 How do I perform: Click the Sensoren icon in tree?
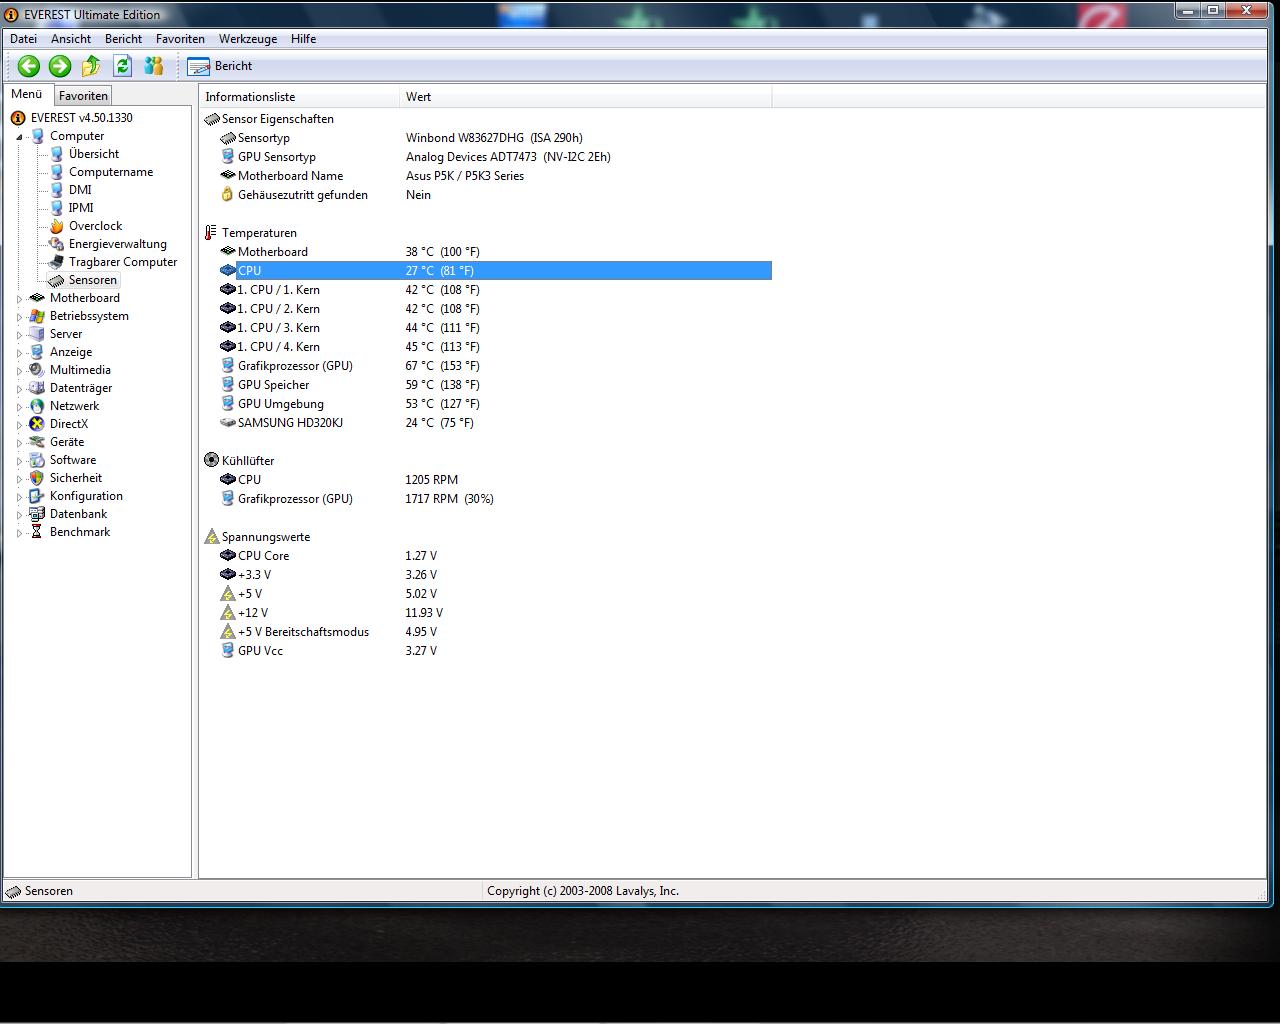coord(57,280)
